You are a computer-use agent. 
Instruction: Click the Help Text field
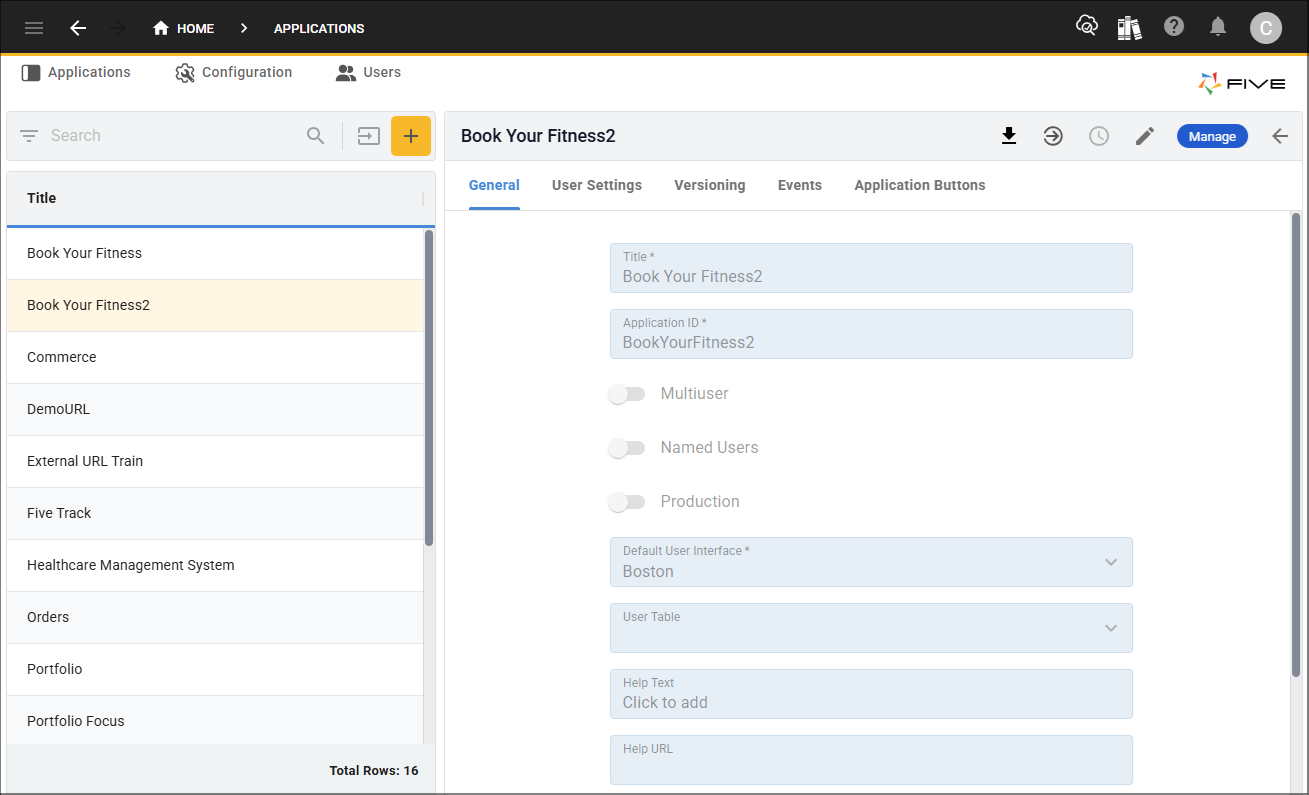click(871, 694)
